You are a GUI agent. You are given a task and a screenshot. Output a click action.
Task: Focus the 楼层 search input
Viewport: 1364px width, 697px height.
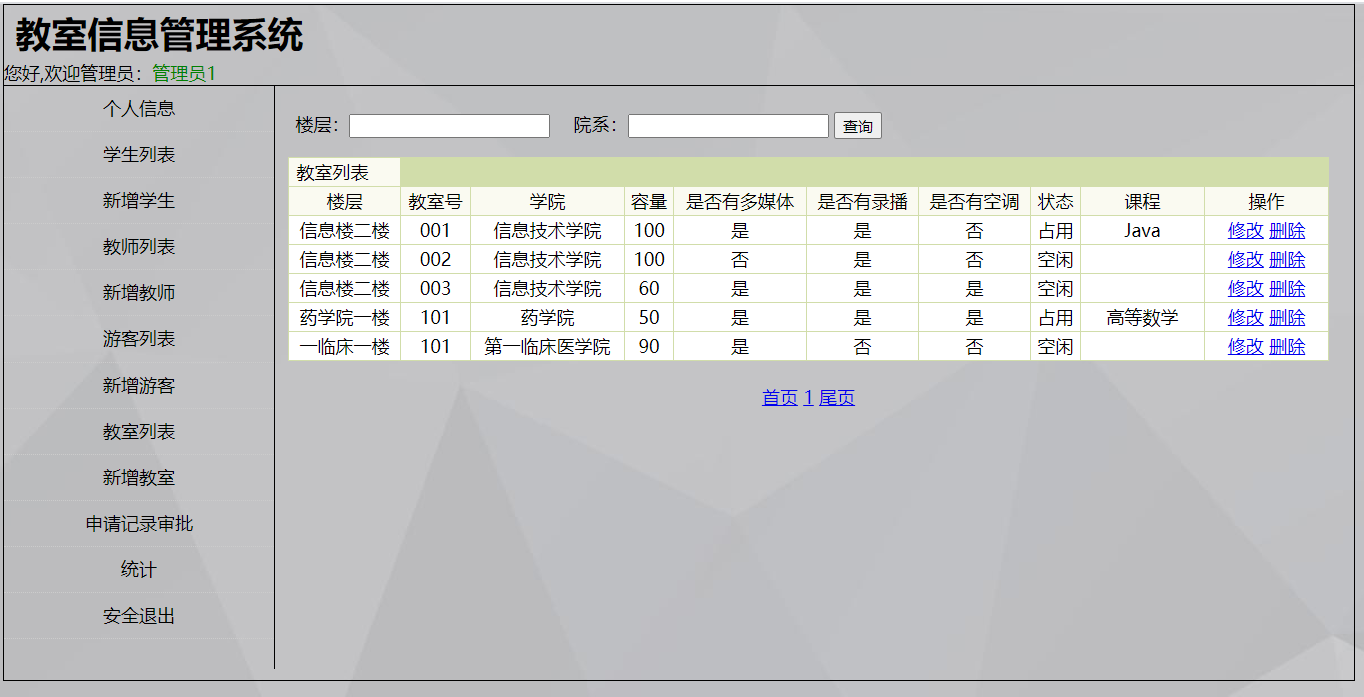[x=449, y=126]
